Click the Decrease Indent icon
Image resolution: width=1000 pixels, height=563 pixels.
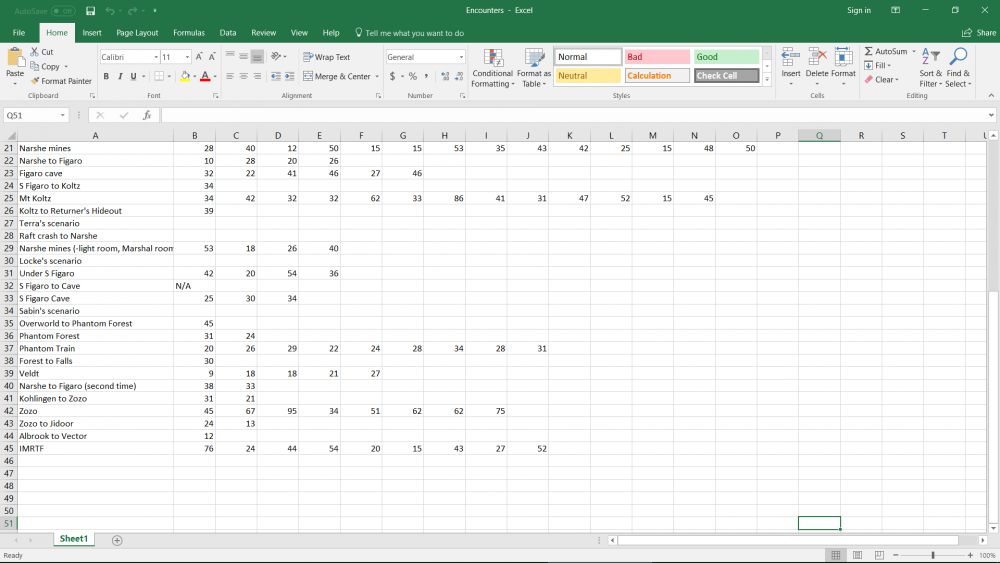276,76
